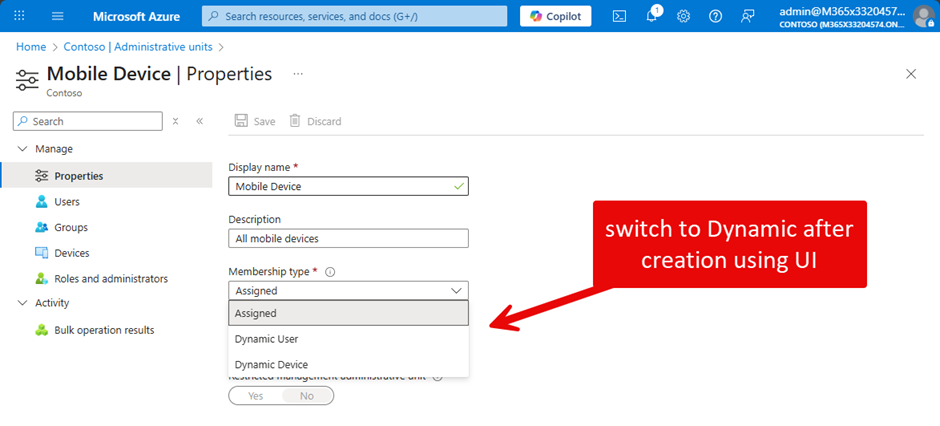Choose Dynamic Device membership option
Viewport: 940px width, 426px height.
coord(348,364)
